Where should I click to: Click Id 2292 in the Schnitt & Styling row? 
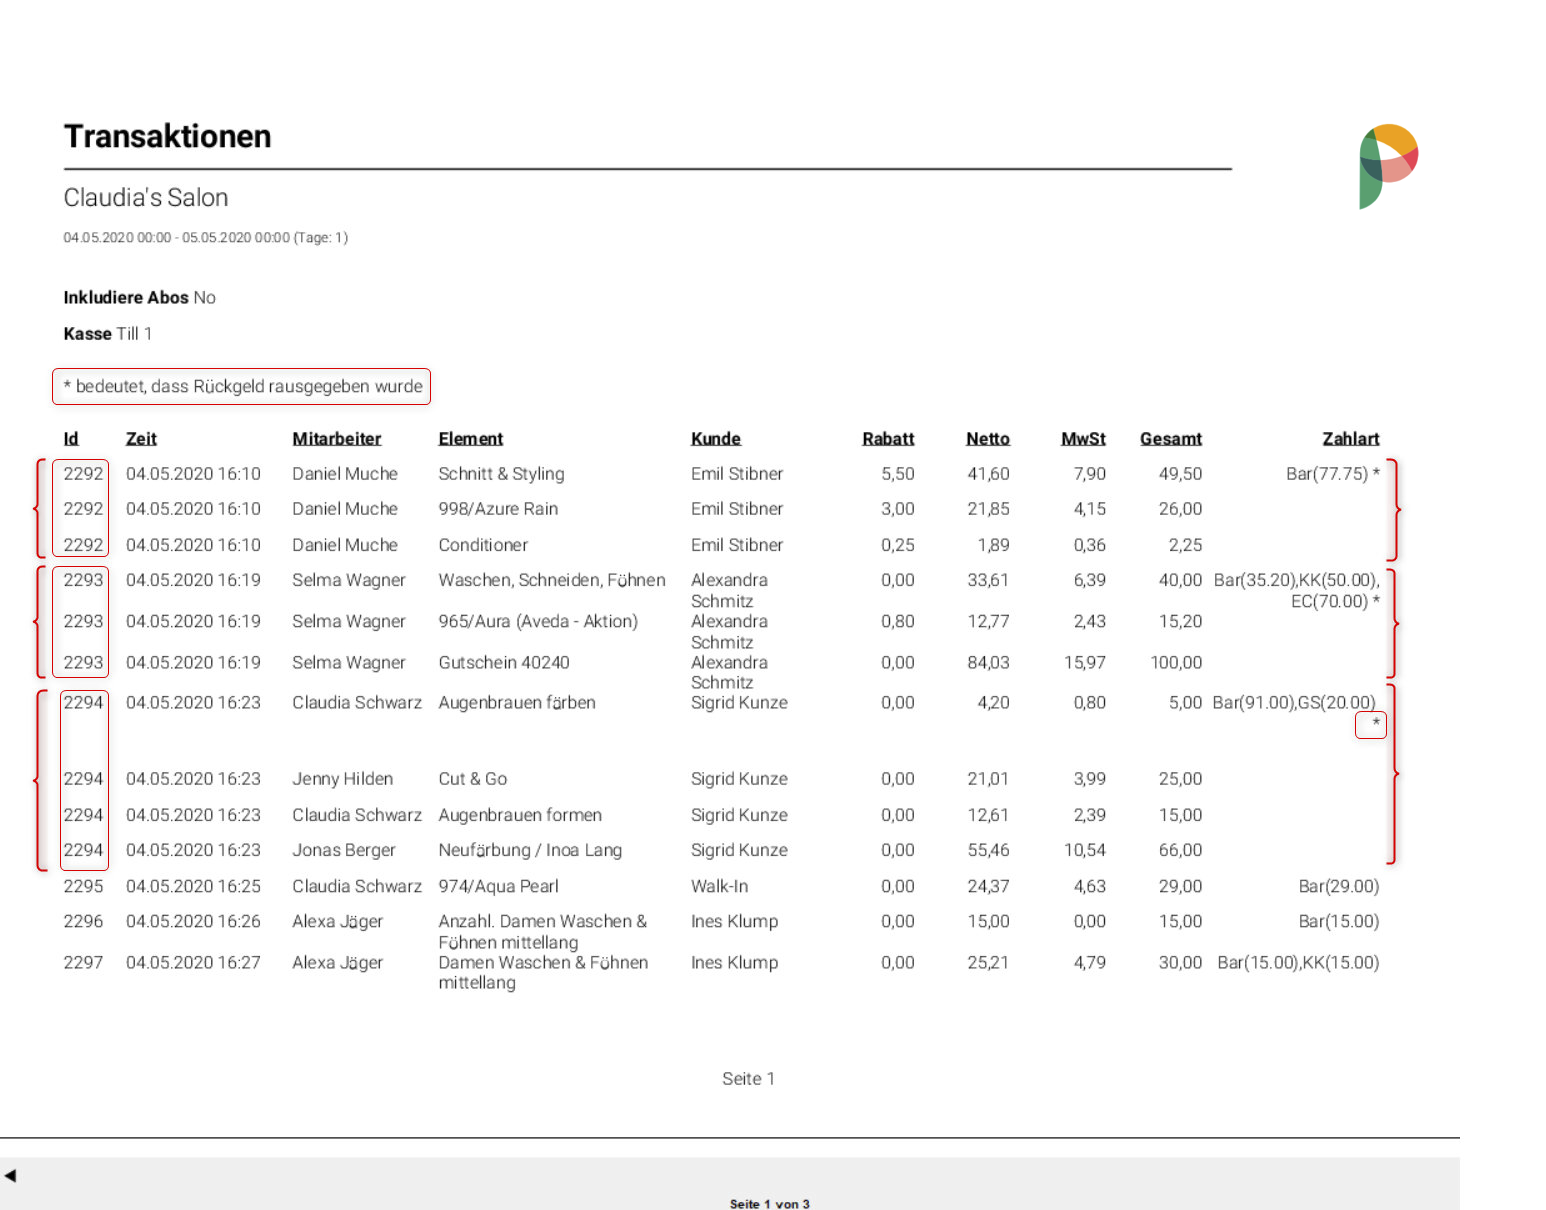[x=83, y=474]
